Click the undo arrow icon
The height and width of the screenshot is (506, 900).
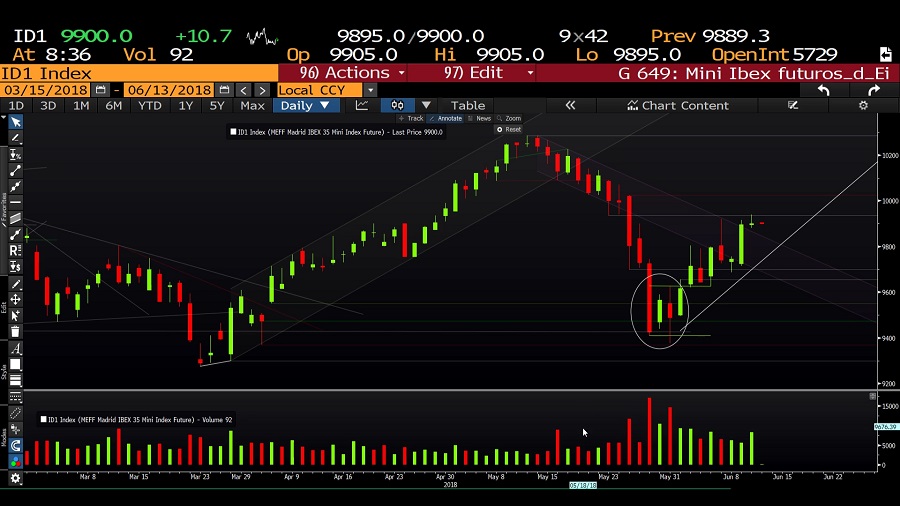pyautogui.click(x=824, y=90)
